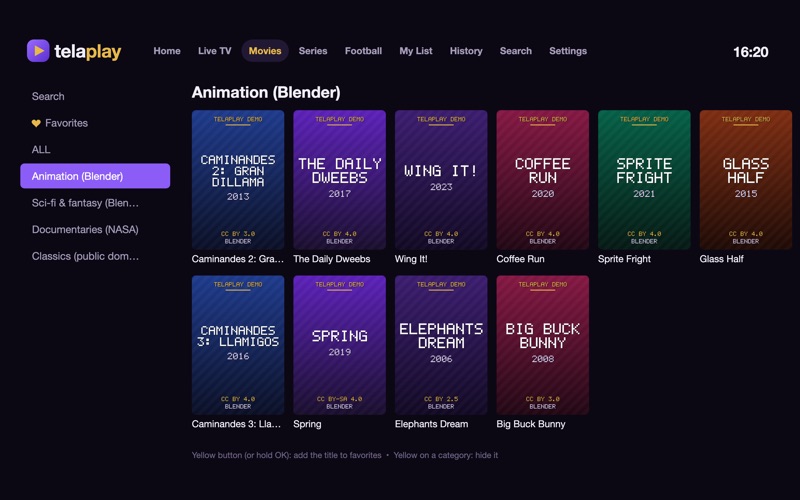Screen dimensions: 800x500
Task: Open Search in the top navigation bar
Action: click(x=515, y=51)
